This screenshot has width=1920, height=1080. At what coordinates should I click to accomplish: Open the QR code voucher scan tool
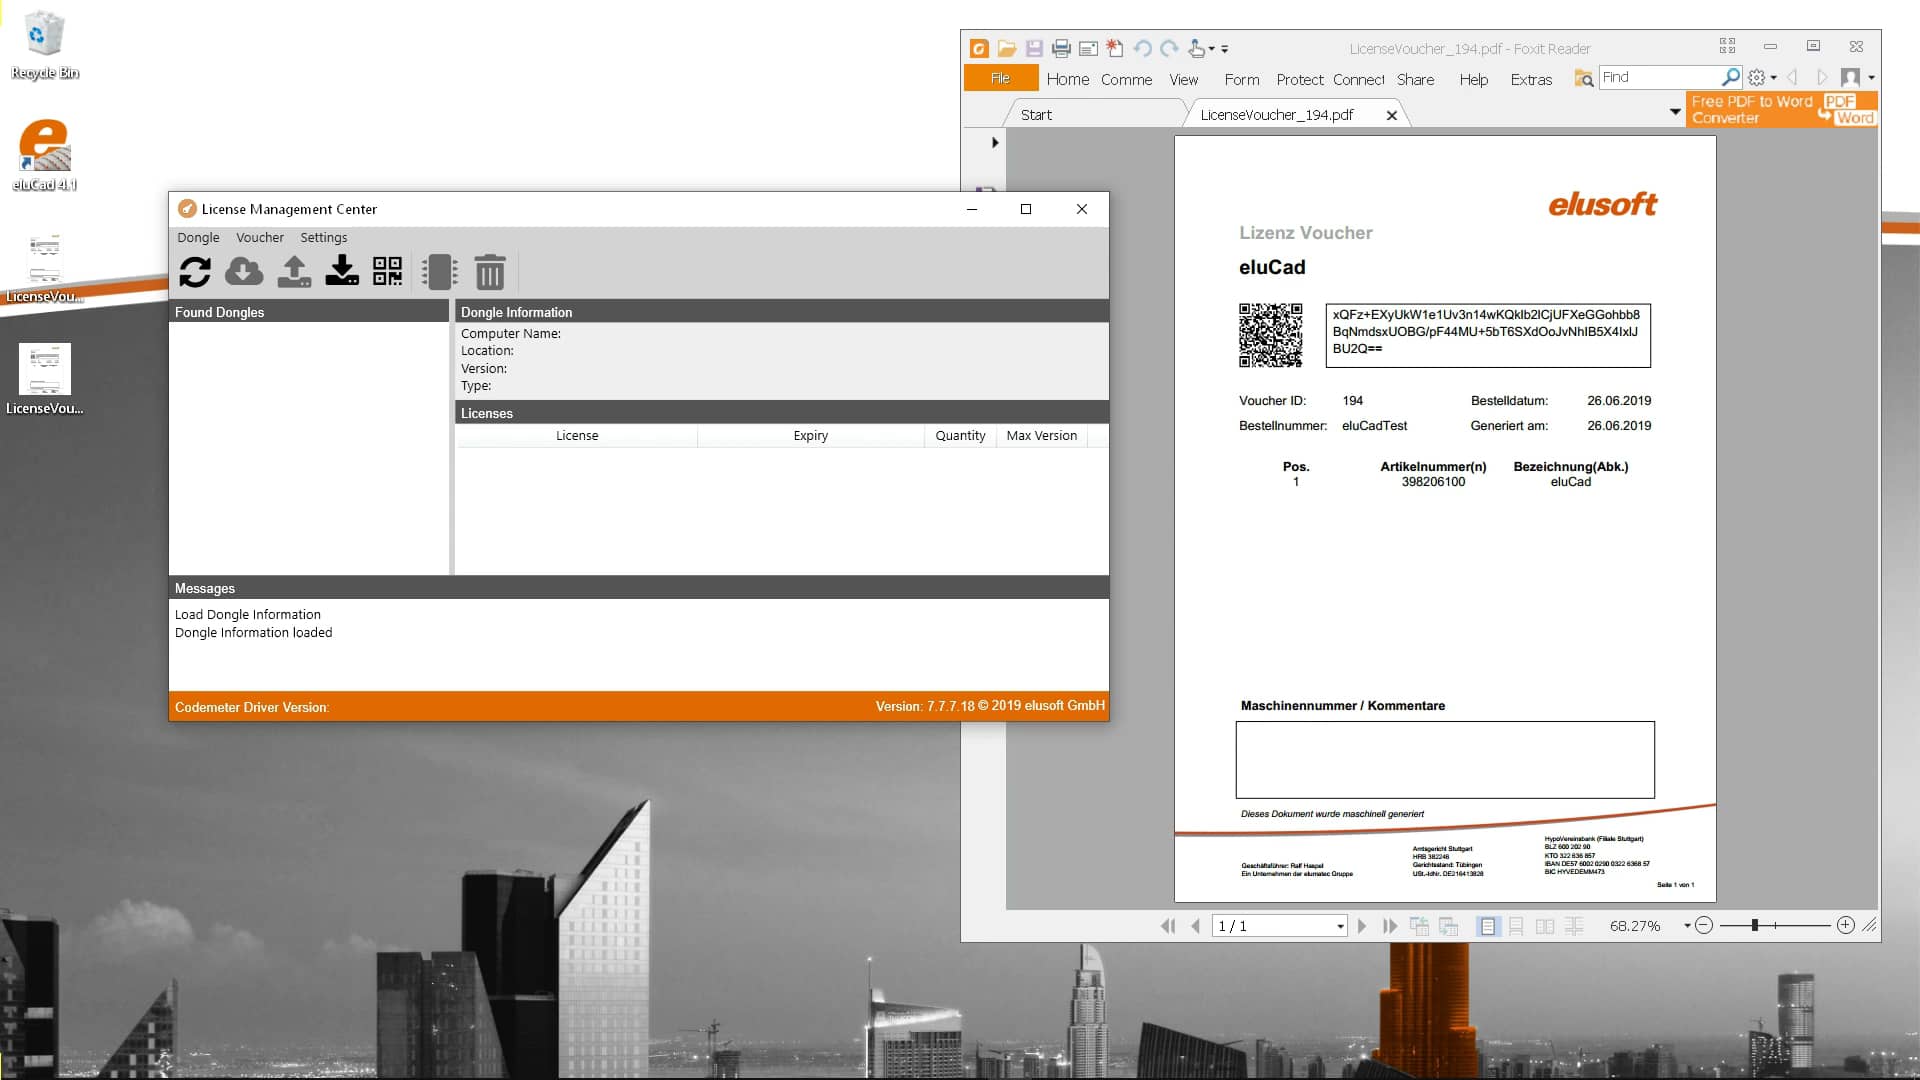(x=388, y=271)
